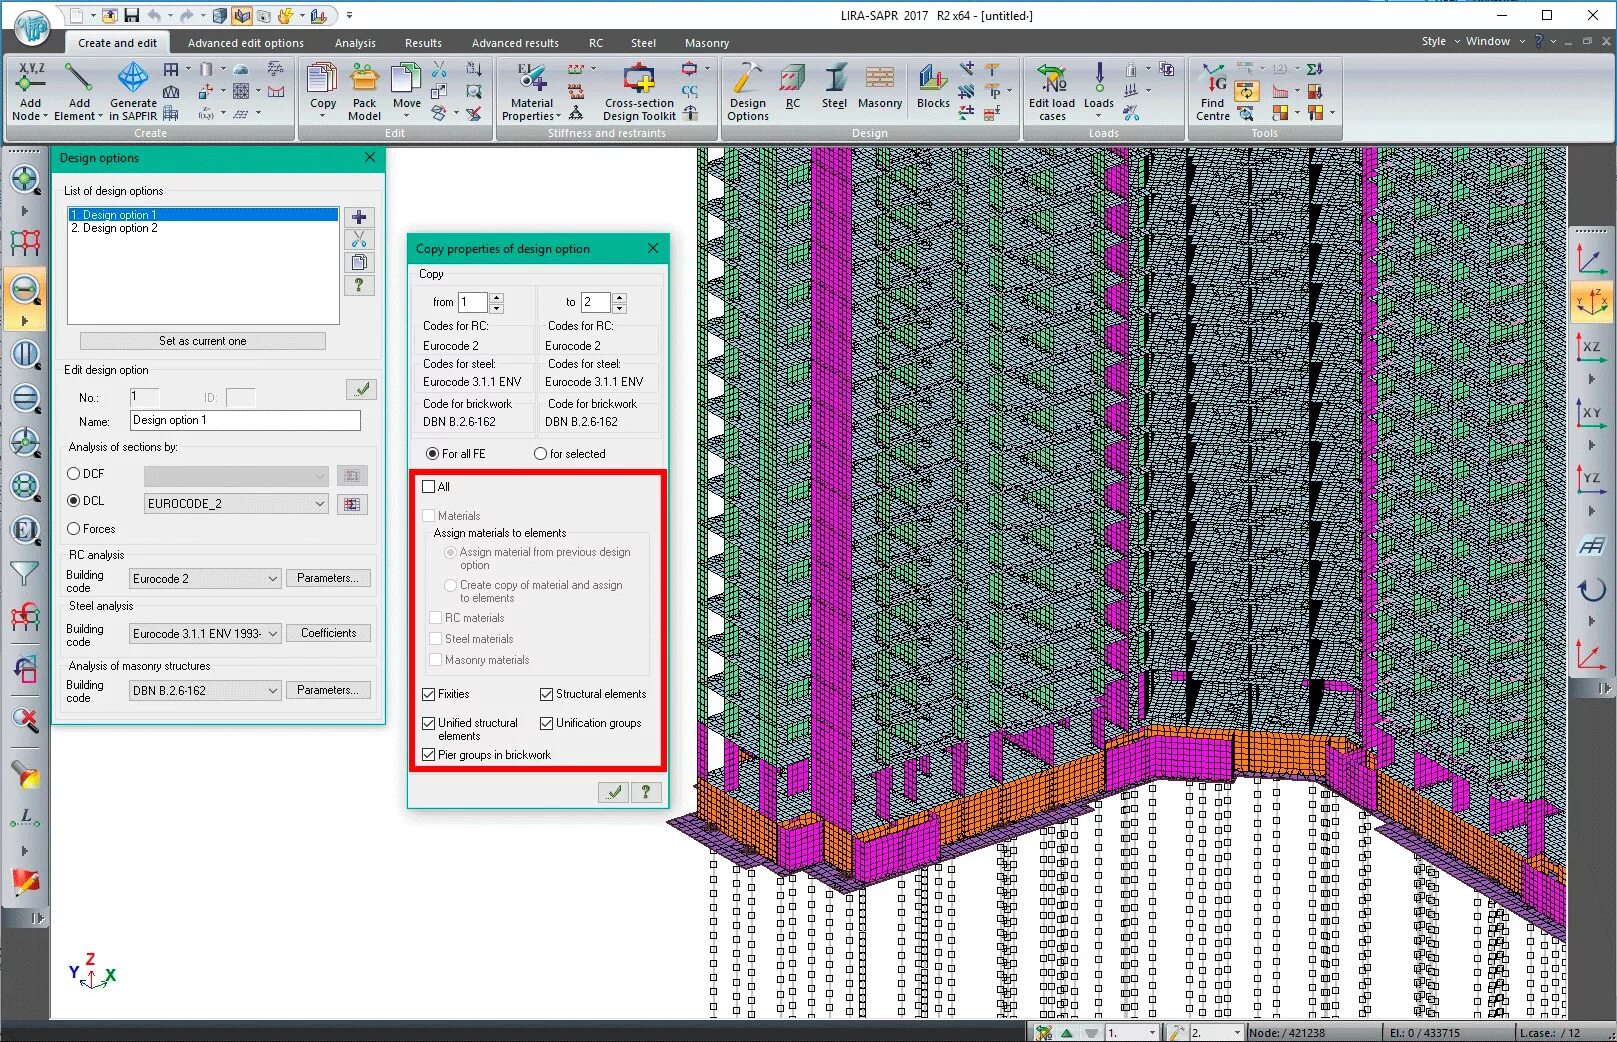Open help in Design options list
Viewport: 1617px width, 1042px height.
pyautogui.click(x=359, y=285)
